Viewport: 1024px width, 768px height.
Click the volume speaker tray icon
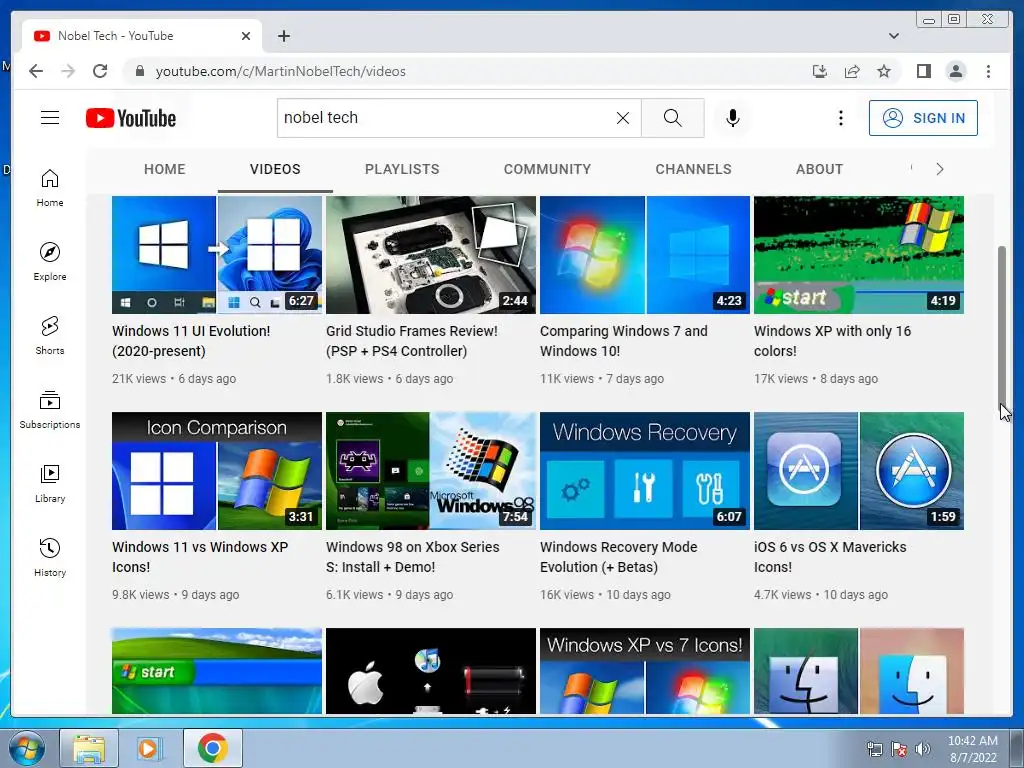point(923,749)
